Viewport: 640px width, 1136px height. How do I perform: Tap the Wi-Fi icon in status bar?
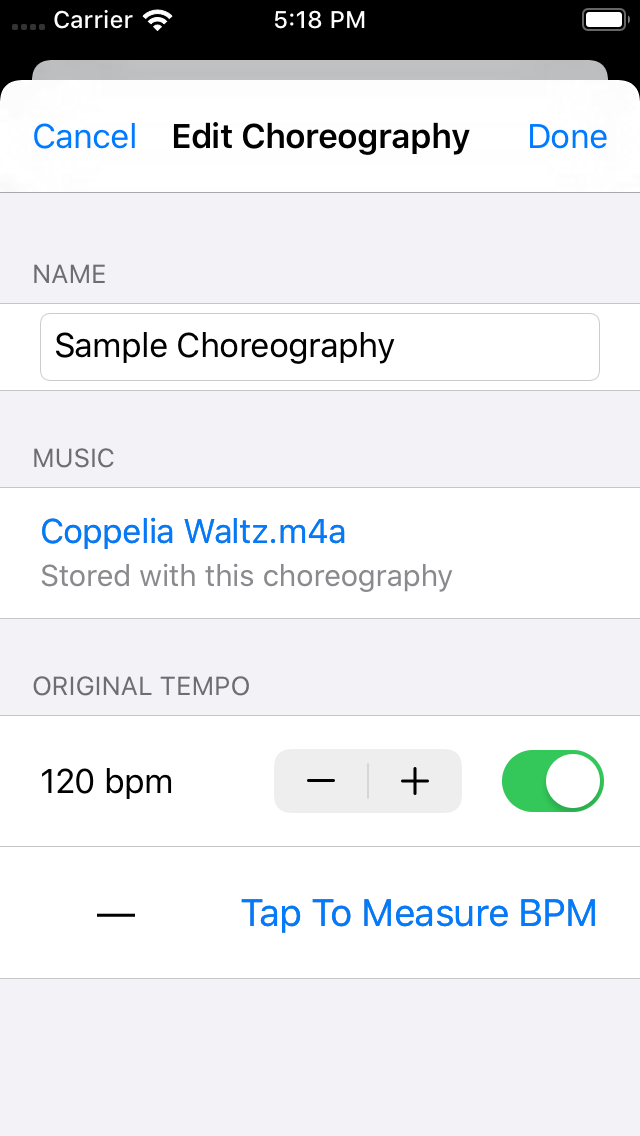tap(157, 19)
